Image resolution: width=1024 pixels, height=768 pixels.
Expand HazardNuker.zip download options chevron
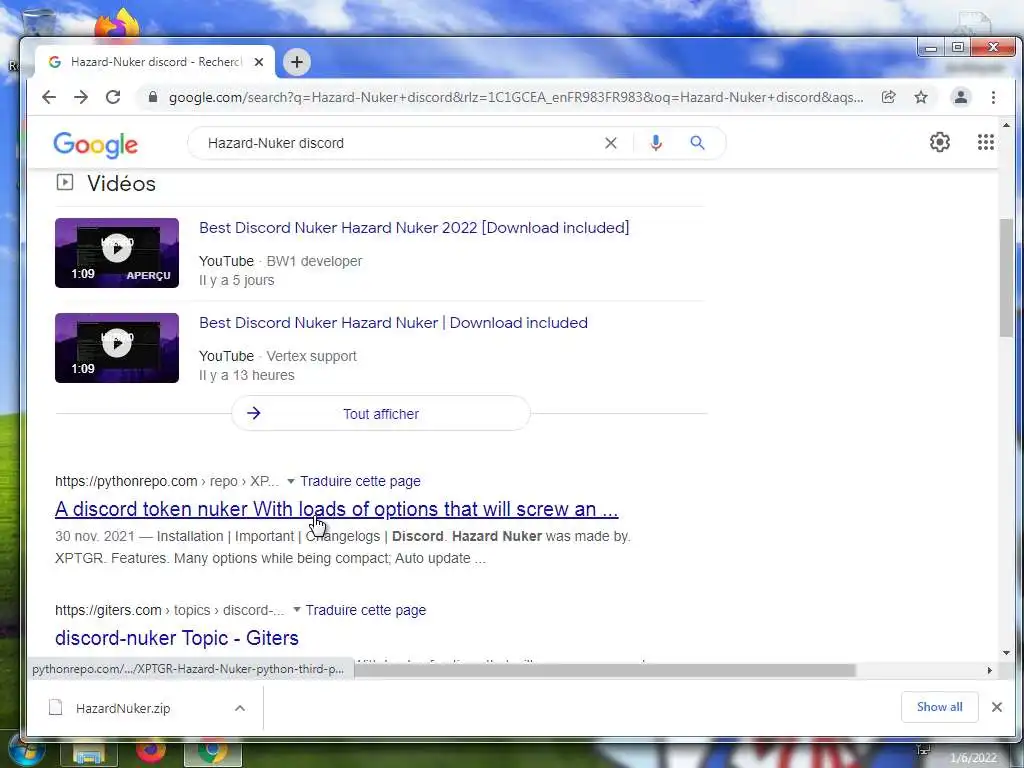240,709
